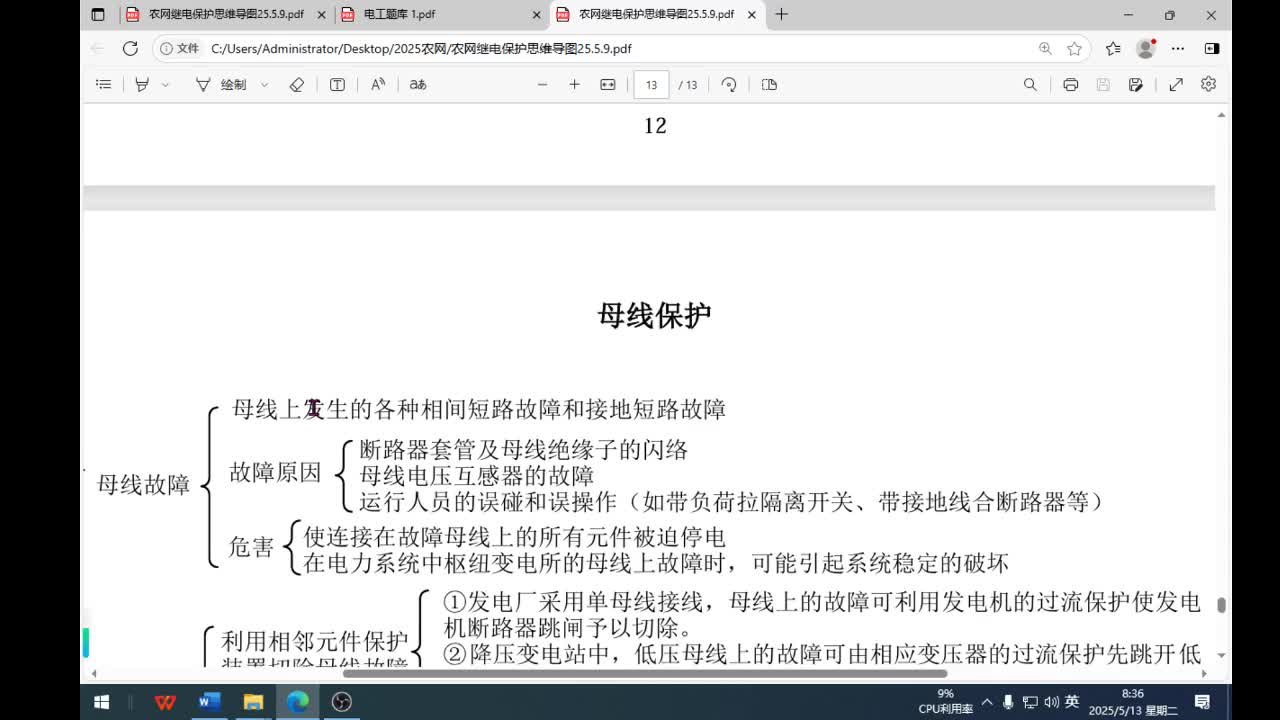The height and width of the screenshot is (720, 1280).
Task: Open the notification center icon
Action: 1203,702
